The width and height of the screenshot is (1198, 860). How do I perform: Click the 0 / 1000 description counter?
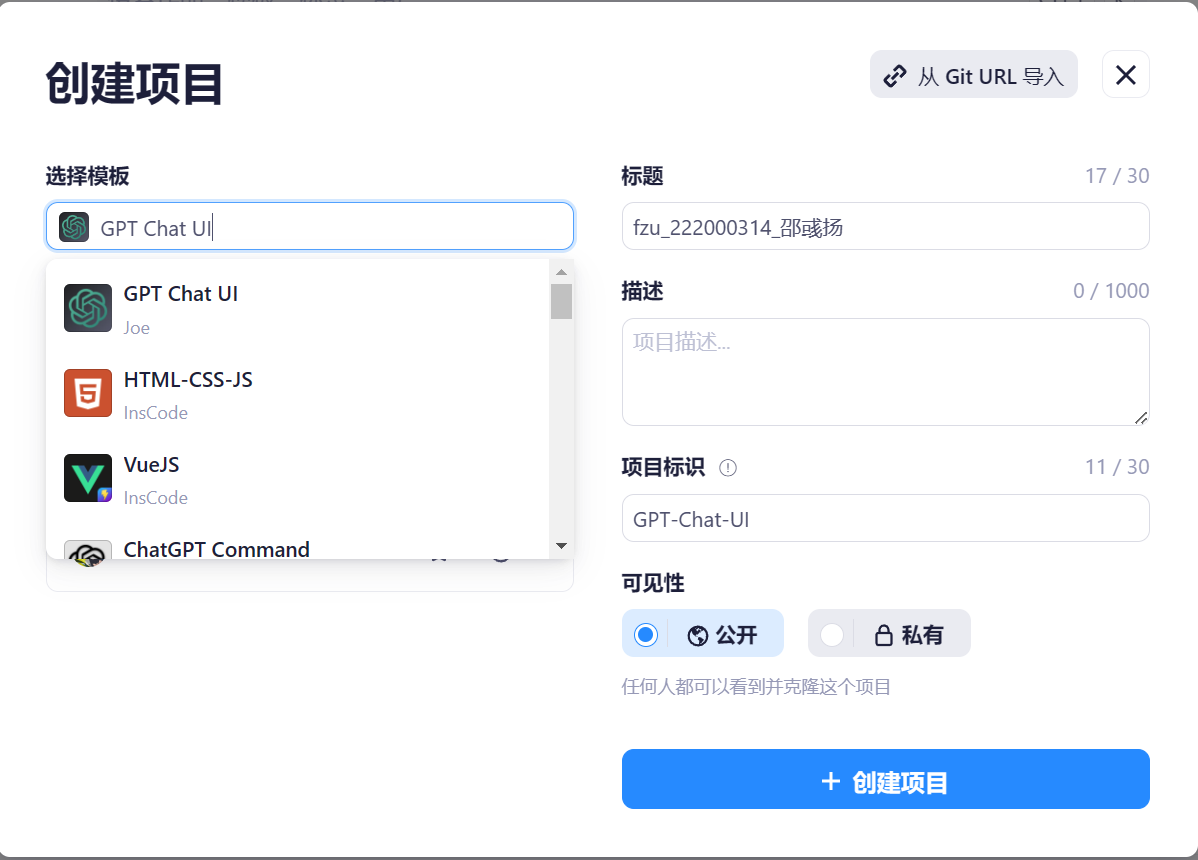click(x=1111, y=291)
